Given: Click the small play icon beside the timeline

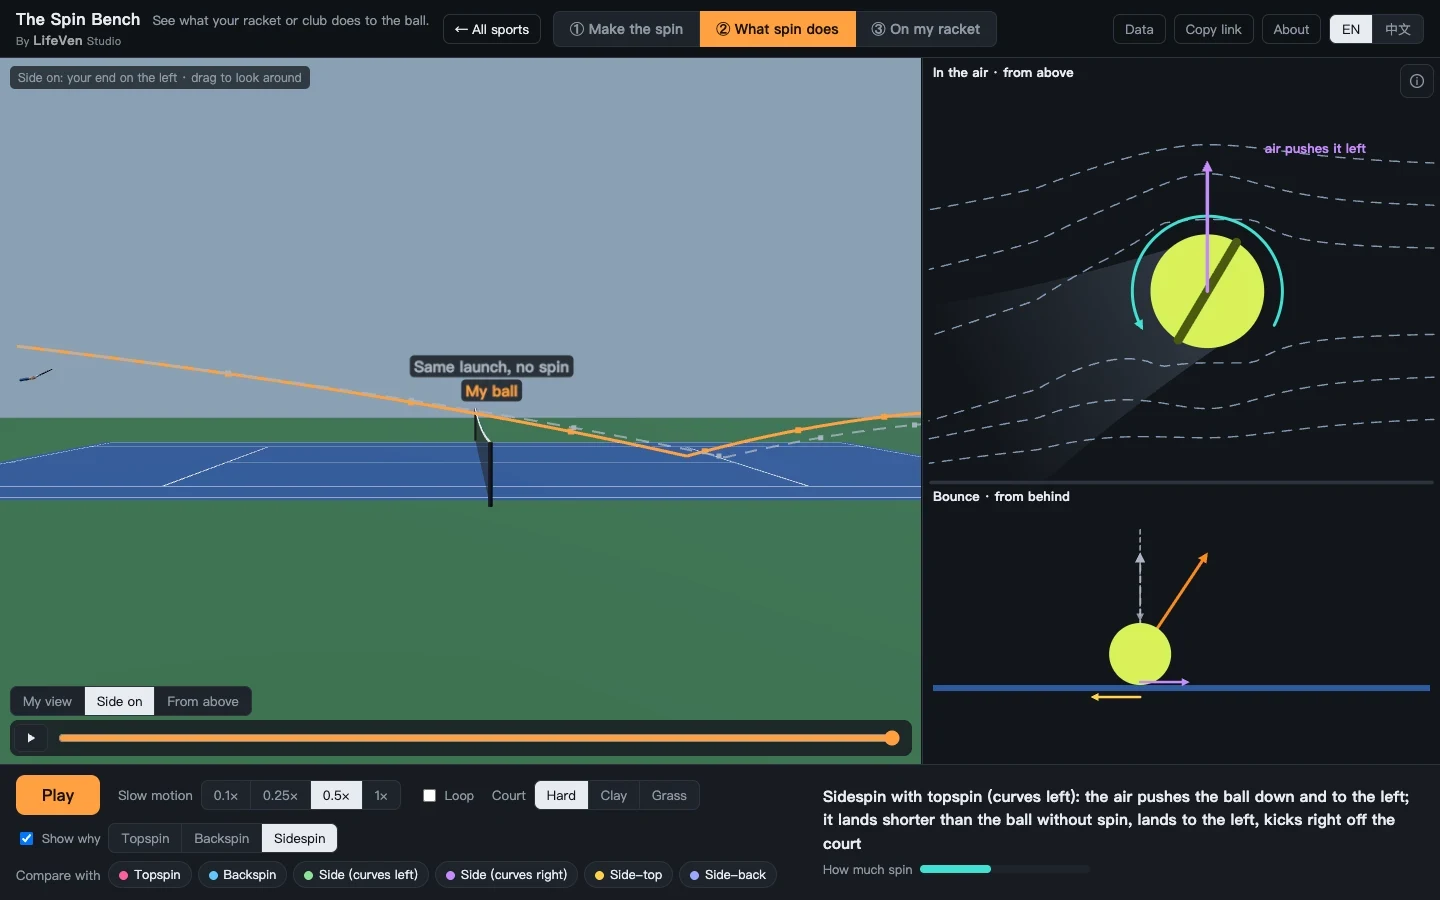Looking at the screenshot, I should click(31, 738).
